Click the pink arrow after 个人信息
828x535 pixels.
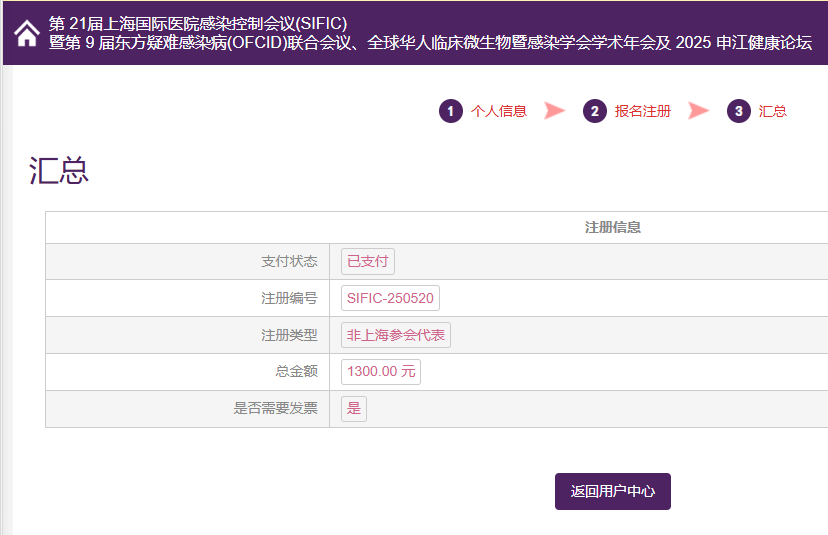[555, 111]
